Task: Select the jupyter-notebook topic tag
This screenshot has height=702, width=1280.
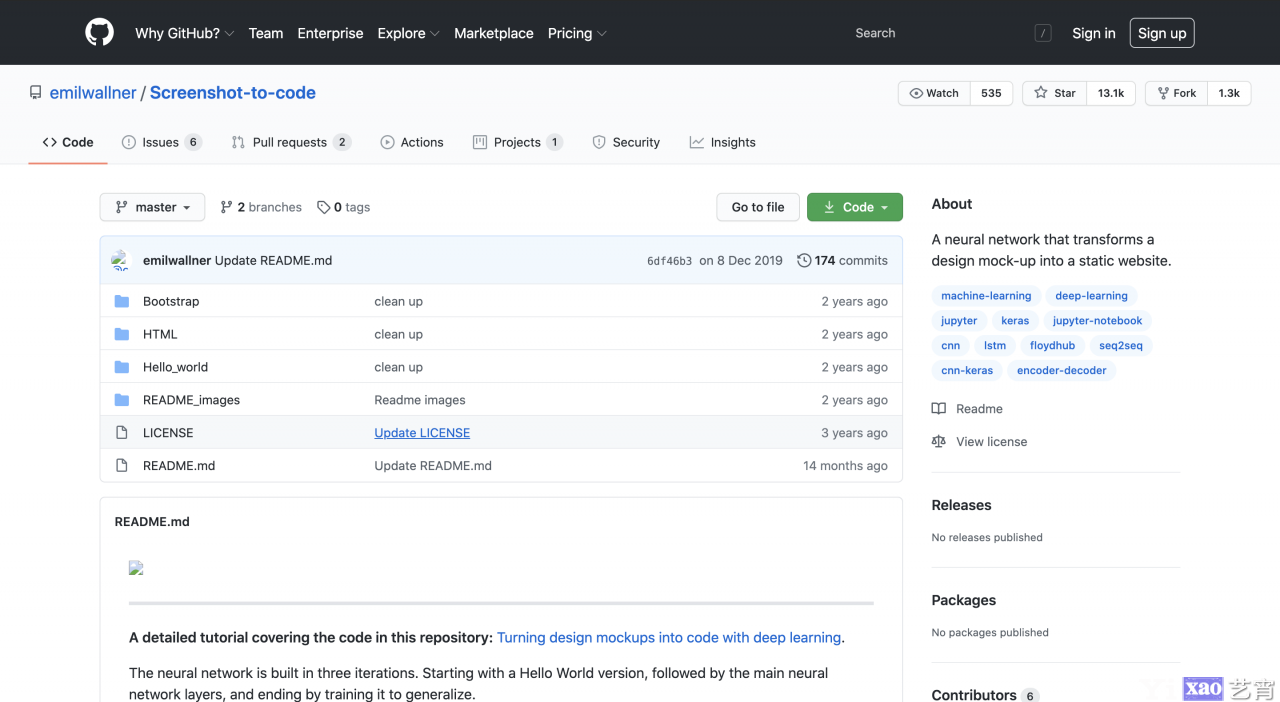Action: coord(1097,321)
